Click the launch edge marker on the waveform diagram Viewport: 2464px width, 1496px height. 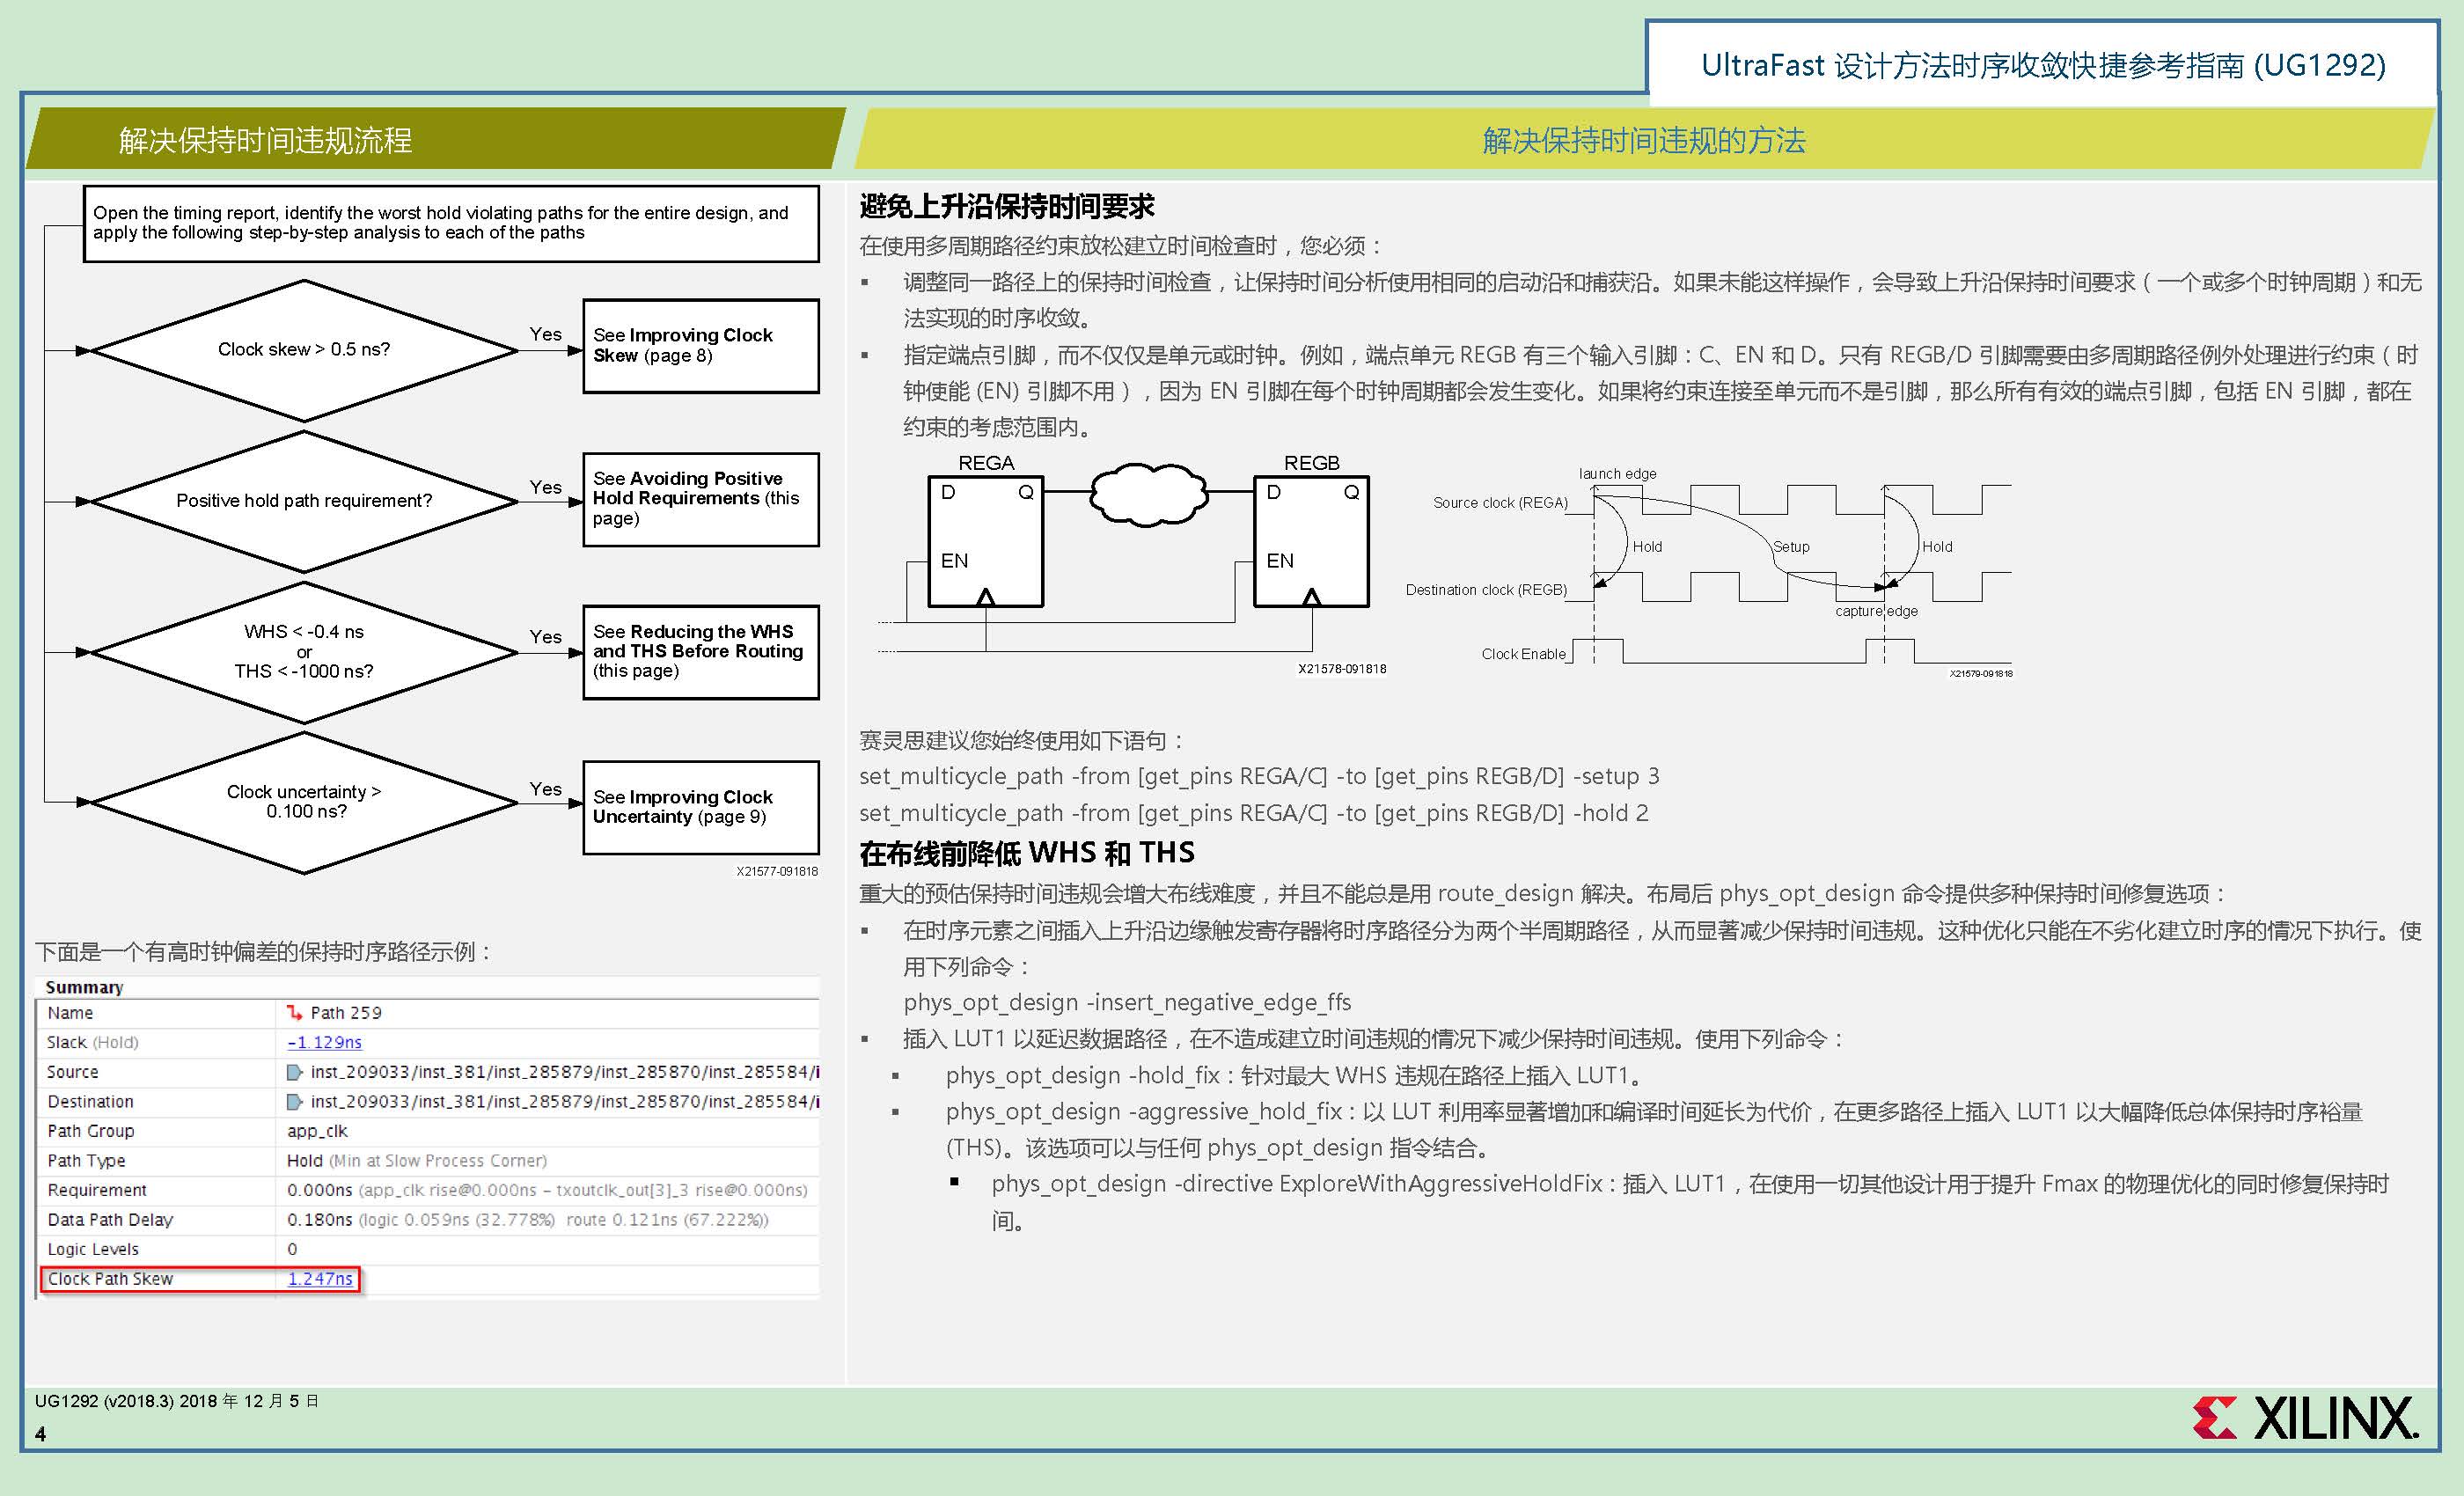(1616, 474)
